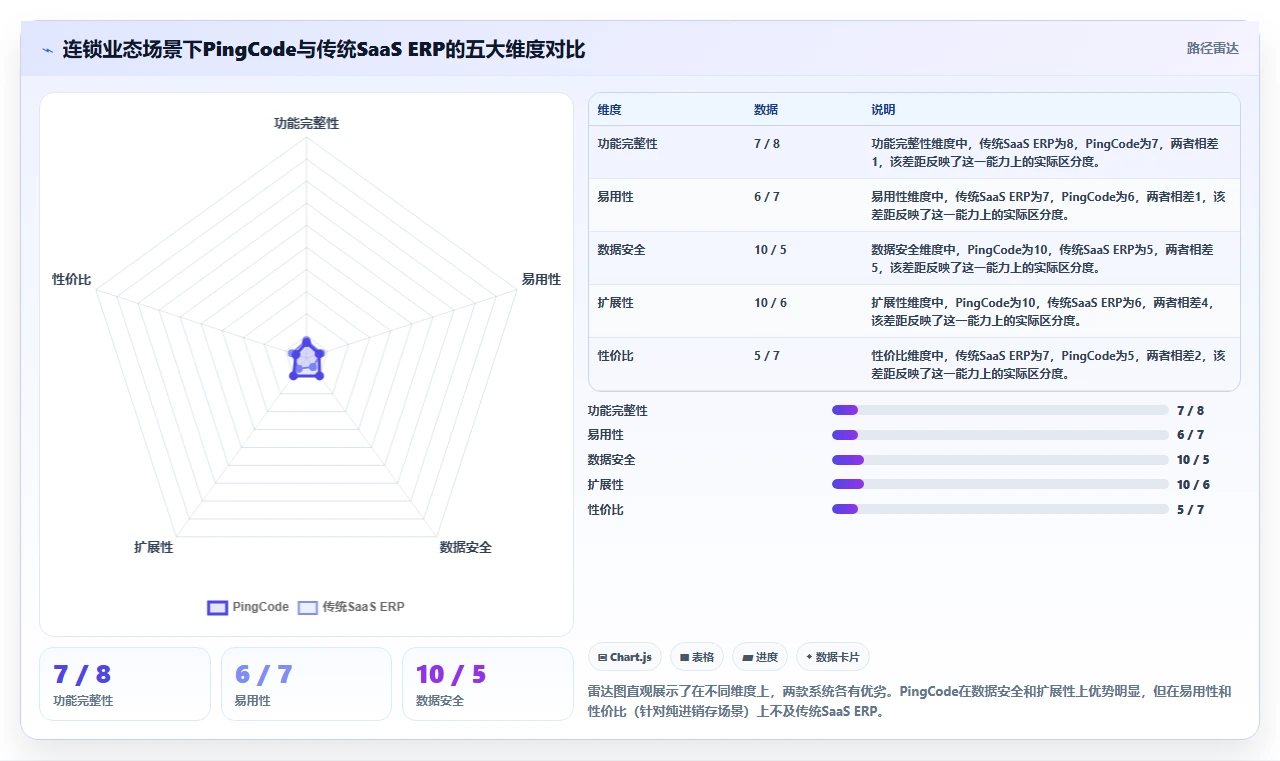Click the 功能完整性 progress bar
Image resolution: width=1280 pixels, height=761 pixels.
coord(1000,410)
